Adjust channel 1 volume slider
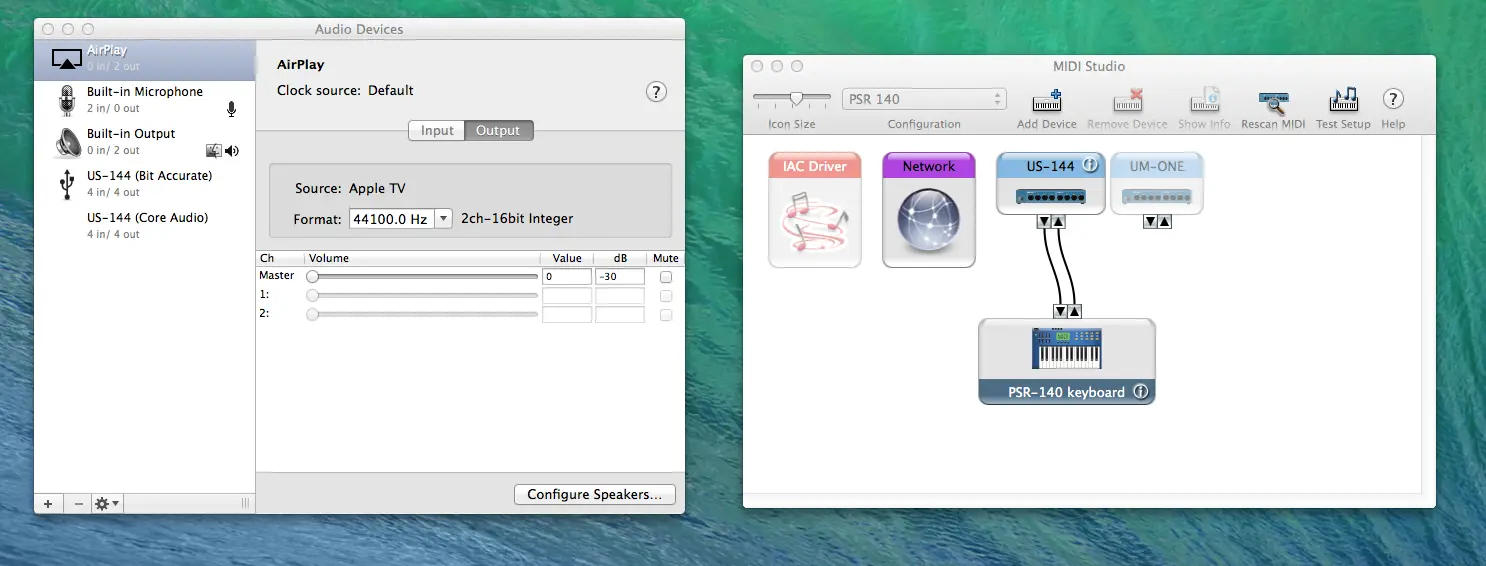This screenshot has width=1486, height=566. 423,295
